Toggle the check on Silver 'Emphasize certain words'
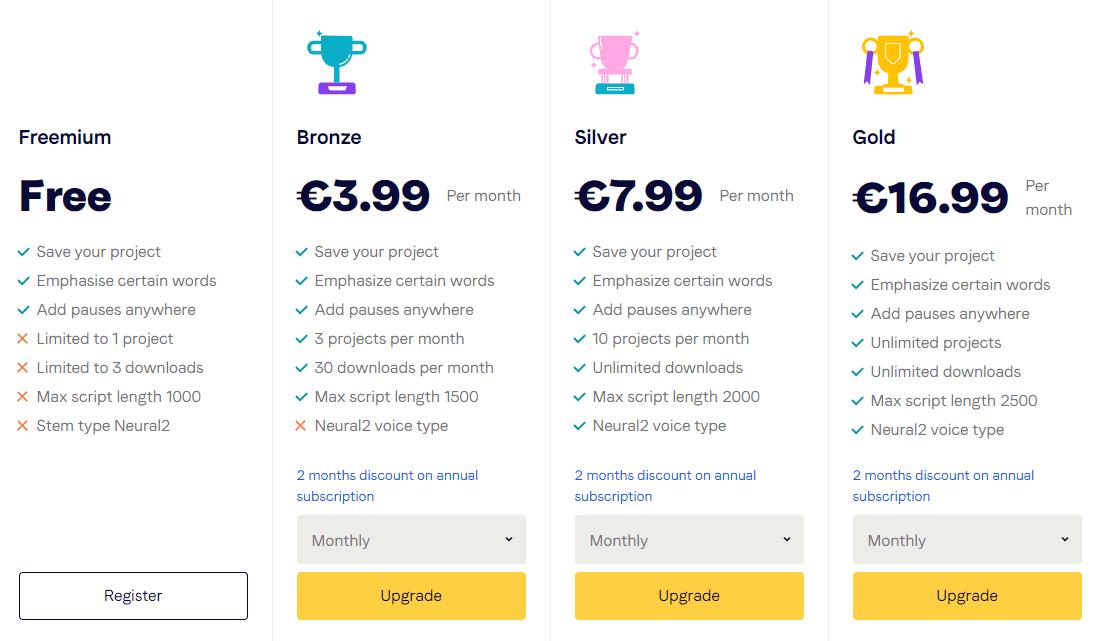The width and height of the screenshot is (1101, 641). click(x=579, y=281)
